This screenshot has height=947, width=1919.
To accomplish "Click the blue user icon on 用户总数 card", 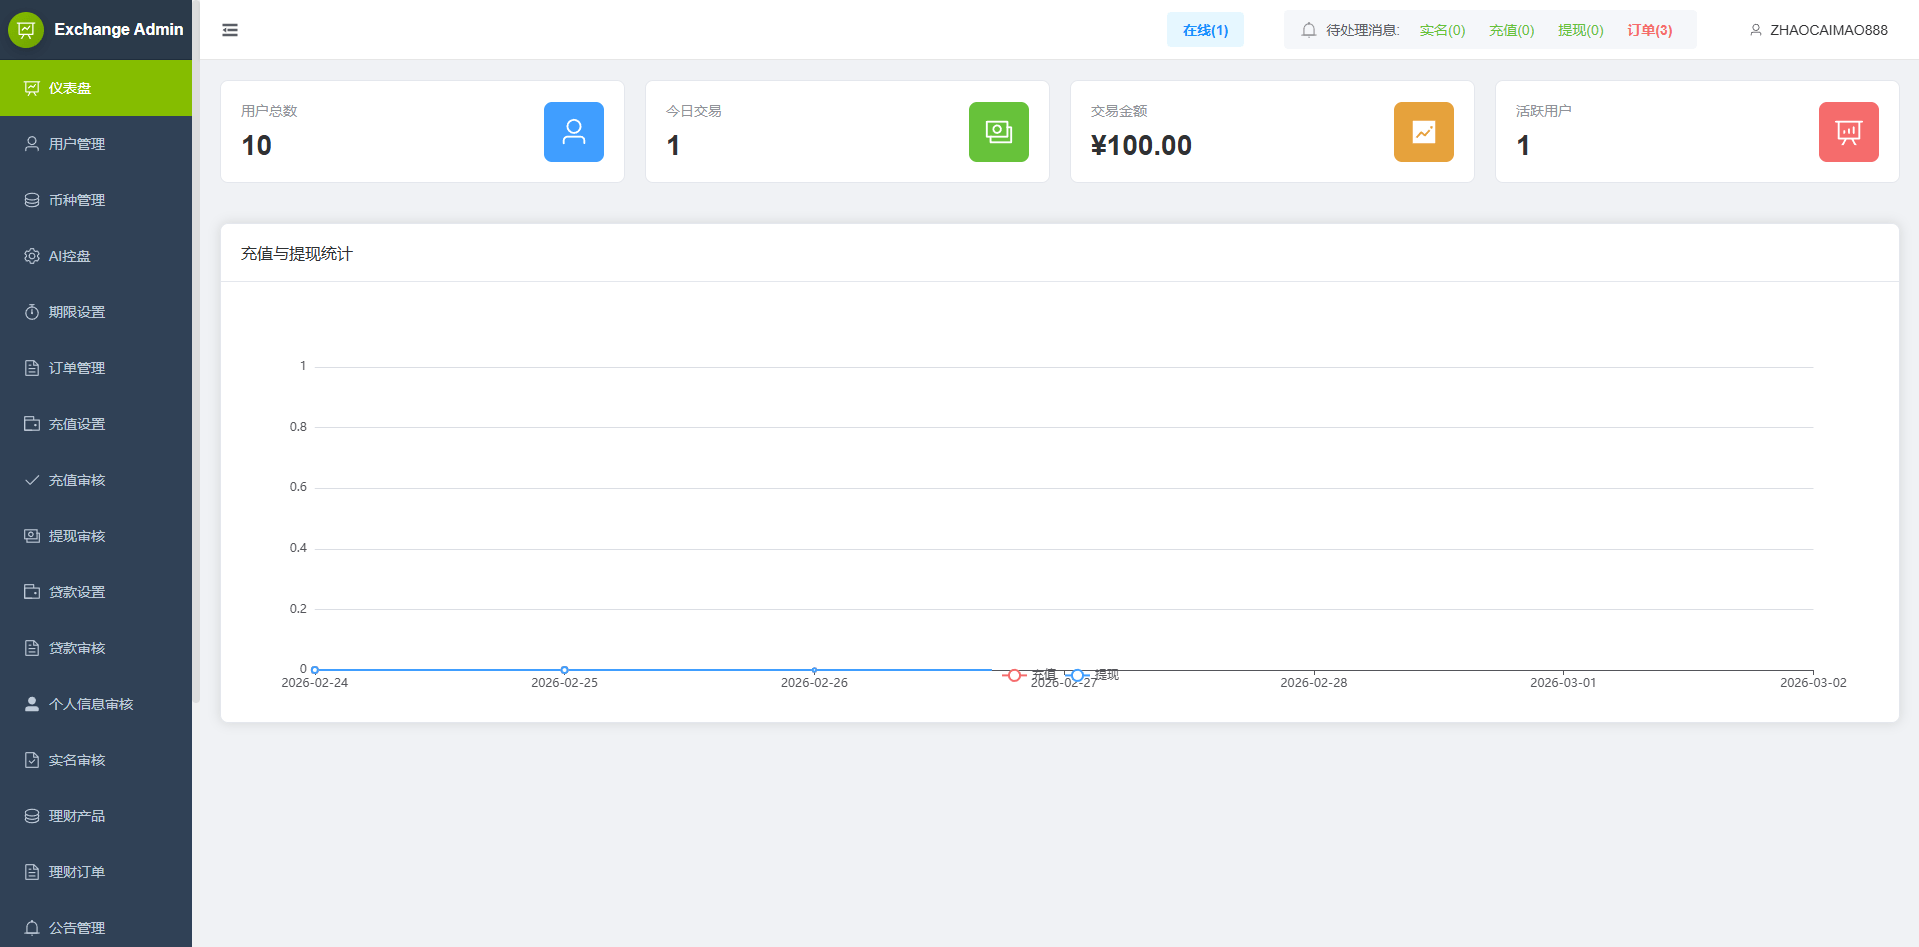I will pos(573,132).
